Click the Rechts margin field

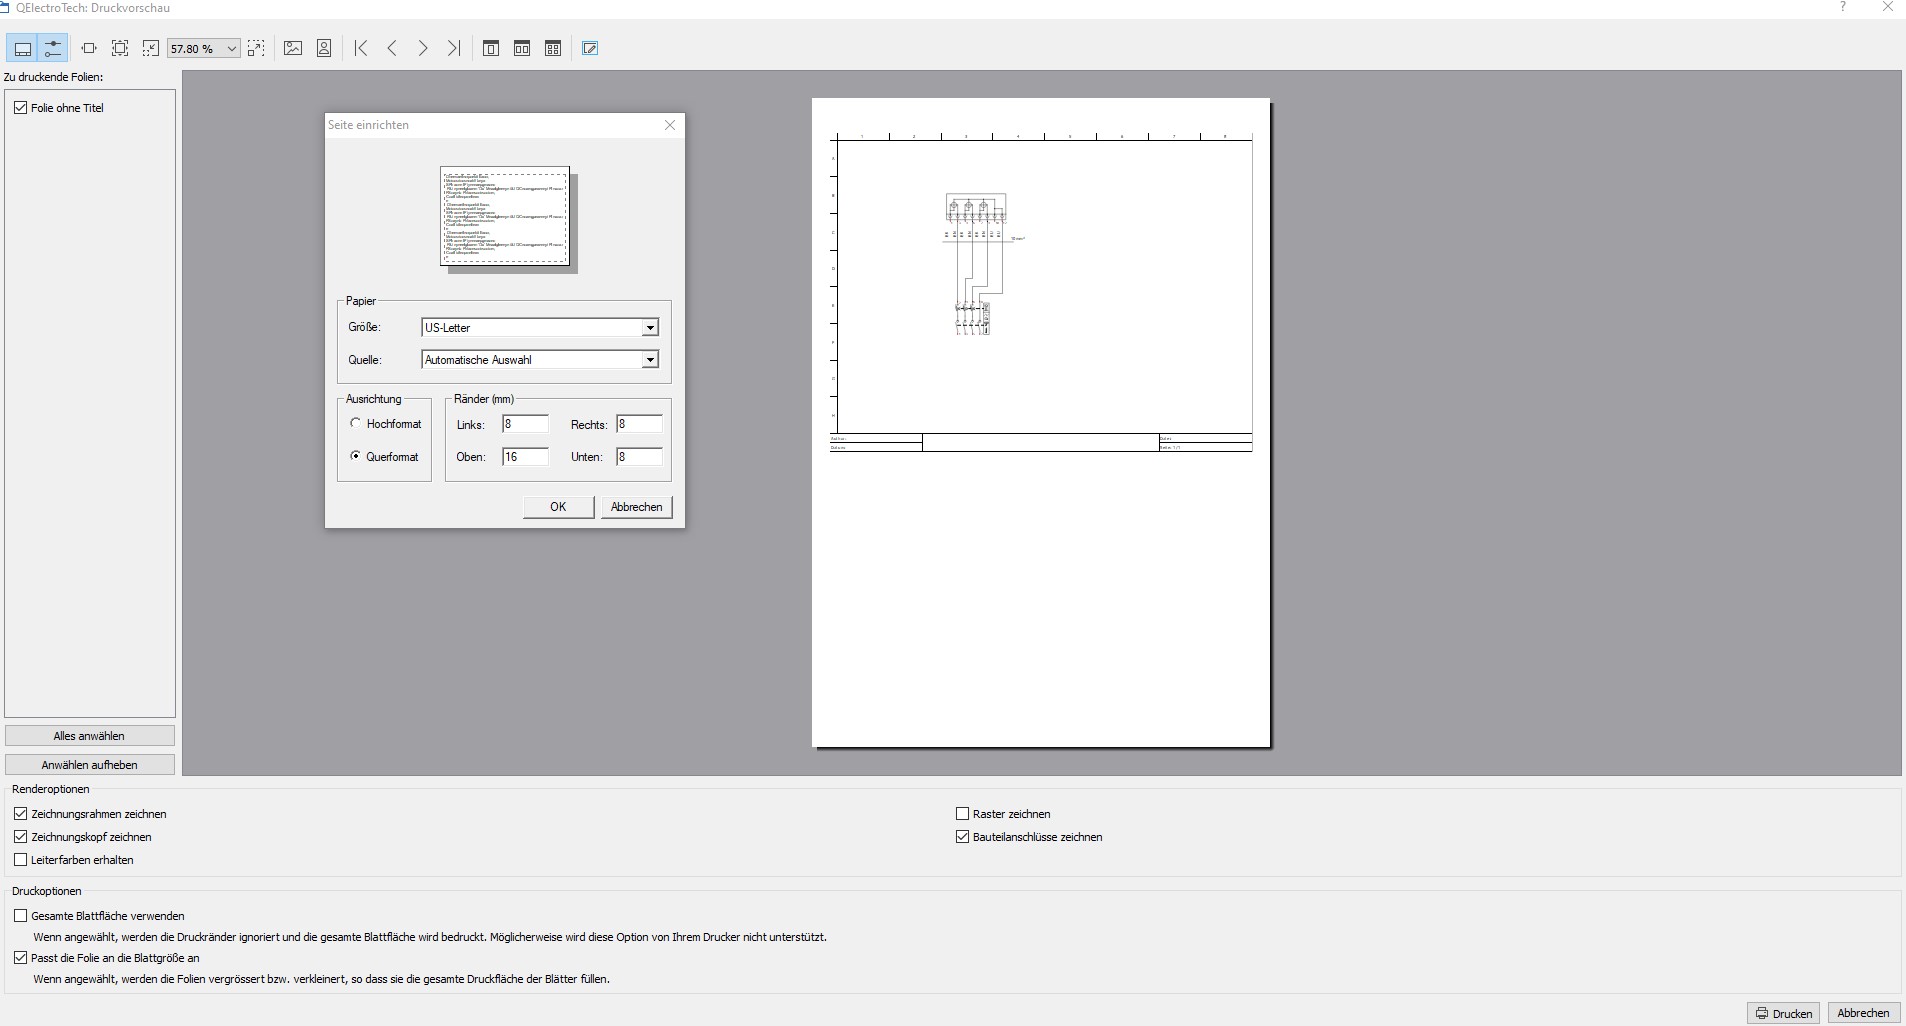click(640, 424)
